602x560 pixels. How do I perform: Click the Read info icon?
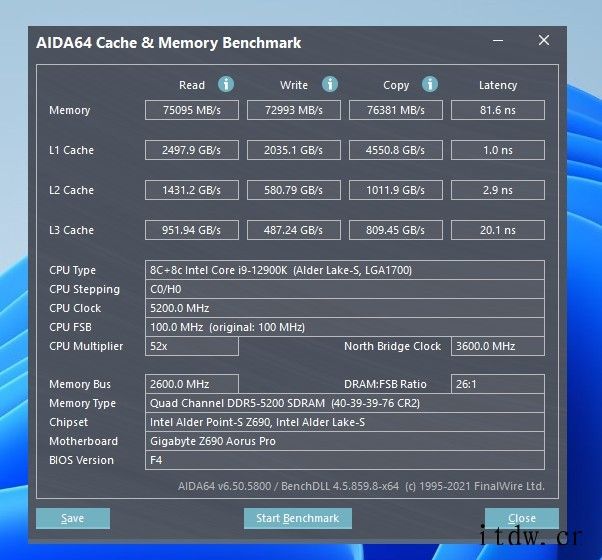226,84
